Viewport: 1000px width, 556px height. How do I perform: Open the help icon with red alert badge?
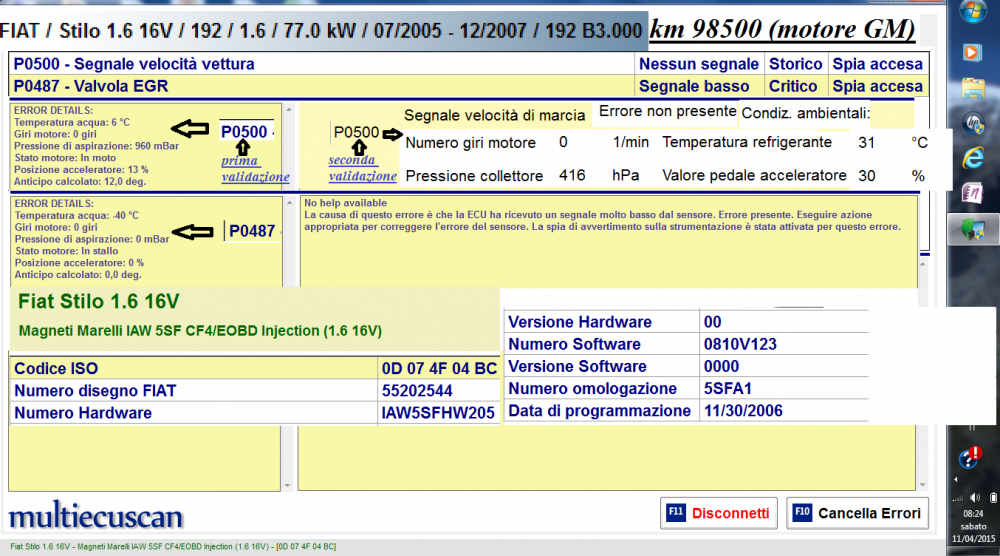click(x=971, y=457)
